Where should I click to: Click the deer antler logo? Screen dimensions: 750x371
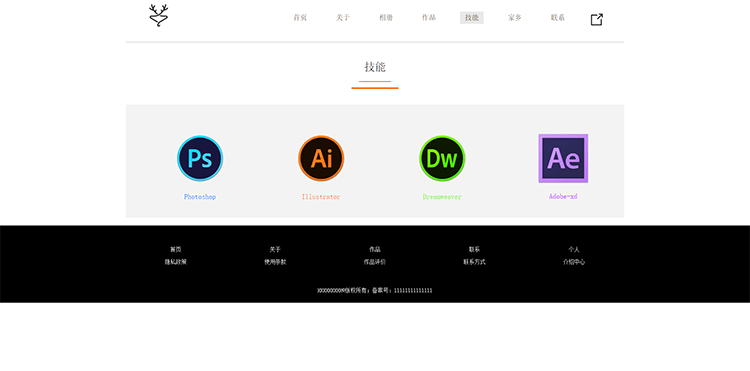[x=159, y=15]
